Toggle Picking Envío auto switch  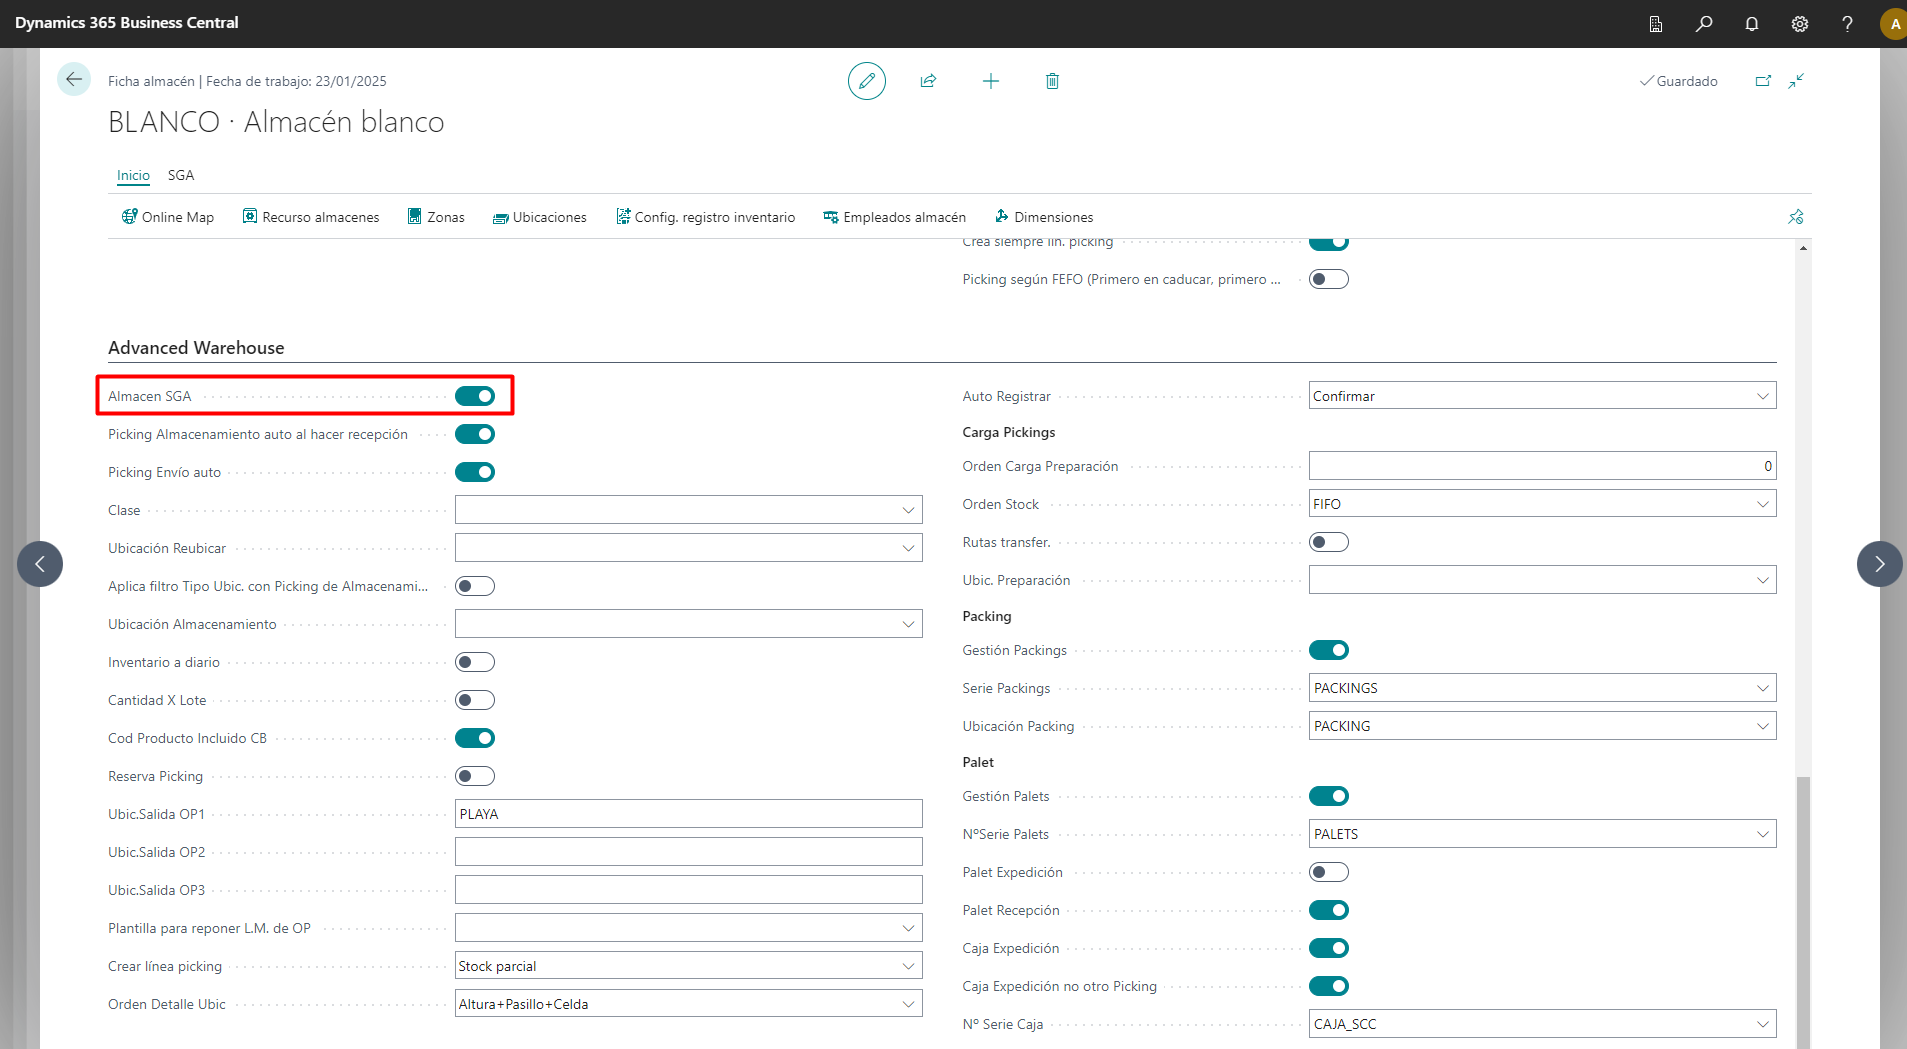475,472
